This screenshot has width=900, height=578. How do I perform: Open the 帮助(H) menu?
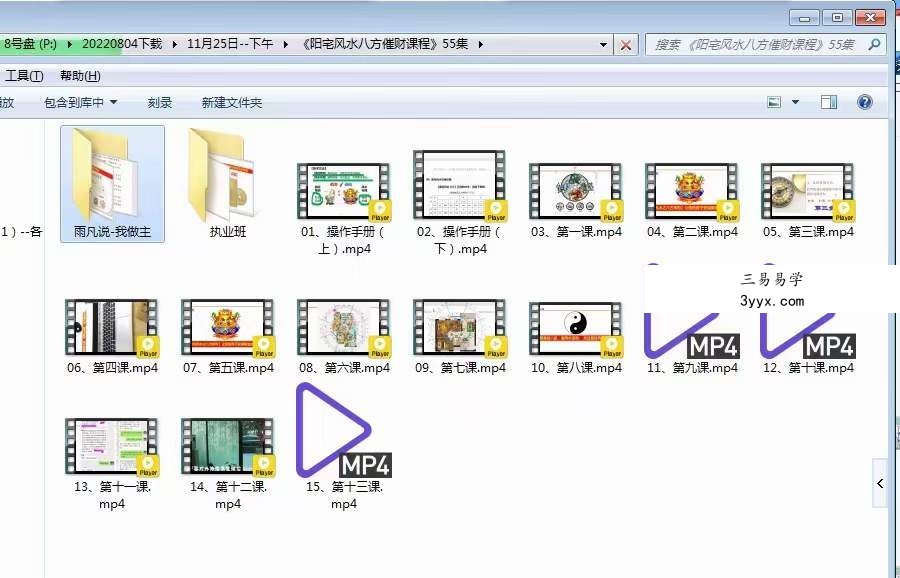click(80, 75)
